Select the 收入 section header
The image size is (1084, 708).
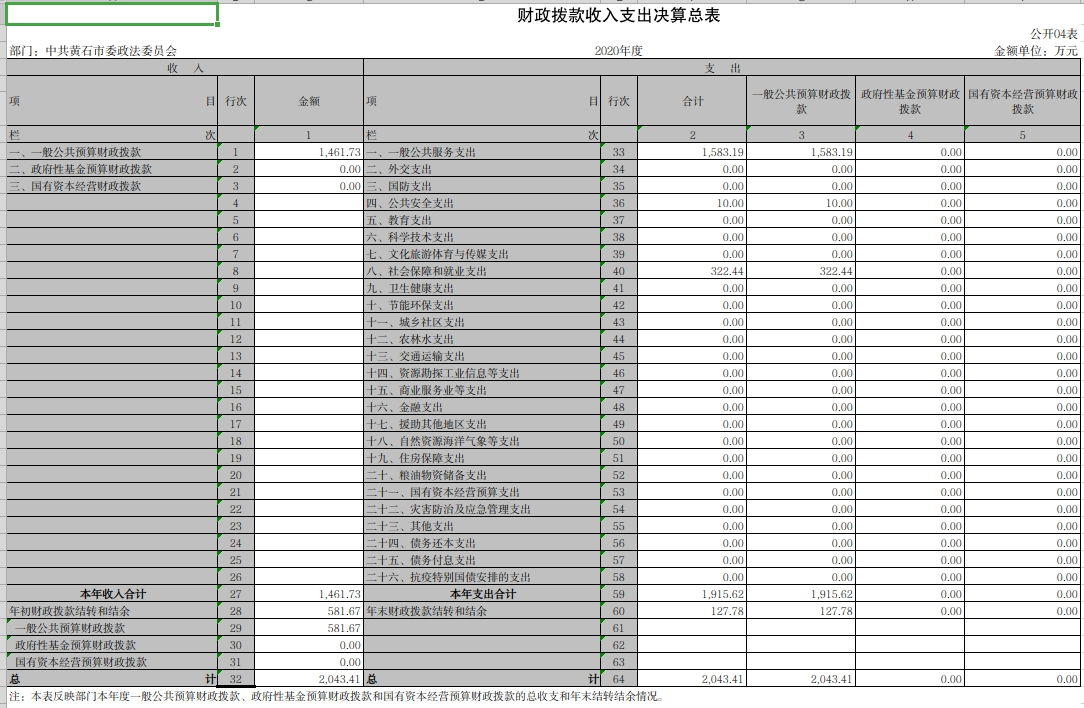185,68
